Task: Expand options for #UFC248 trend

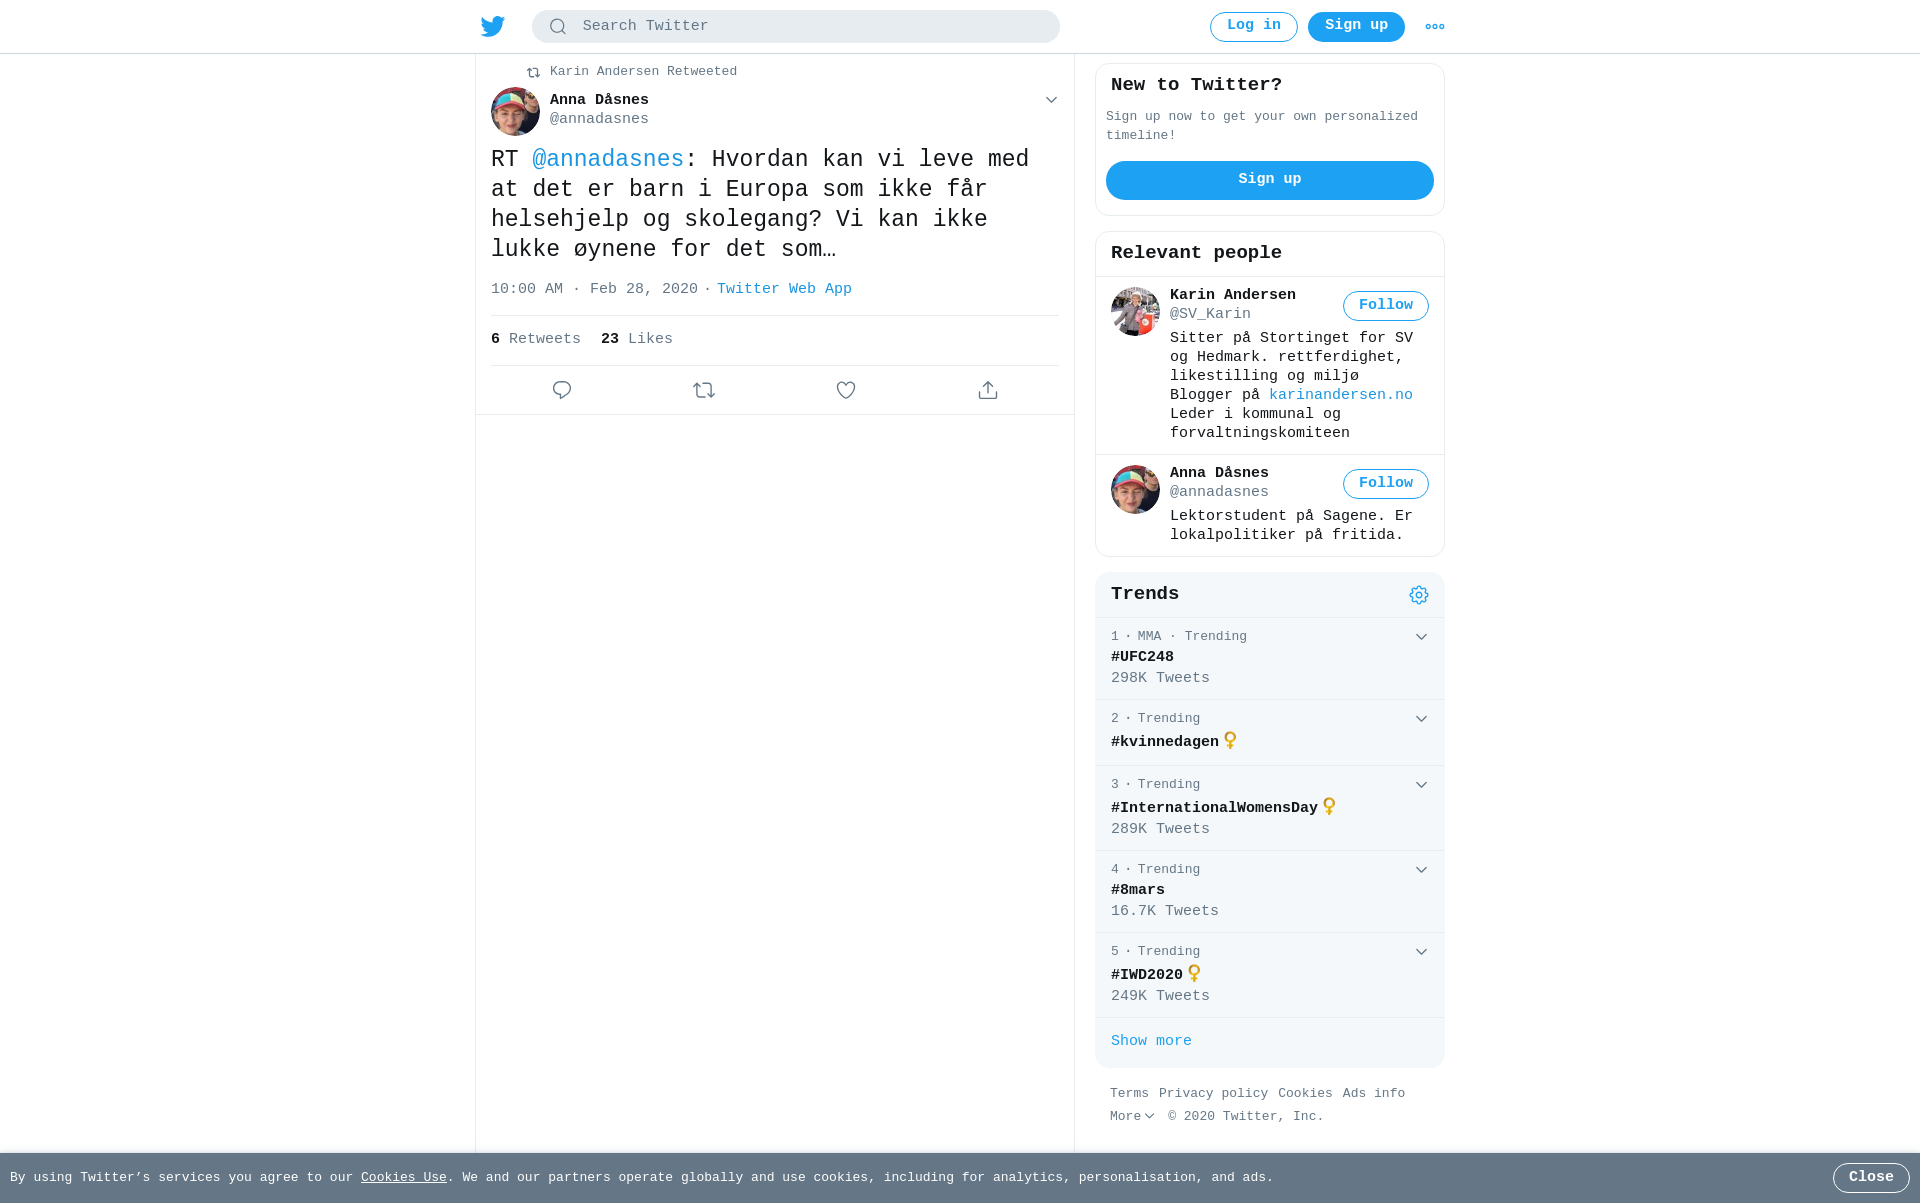Action: tap(1421, 637)
